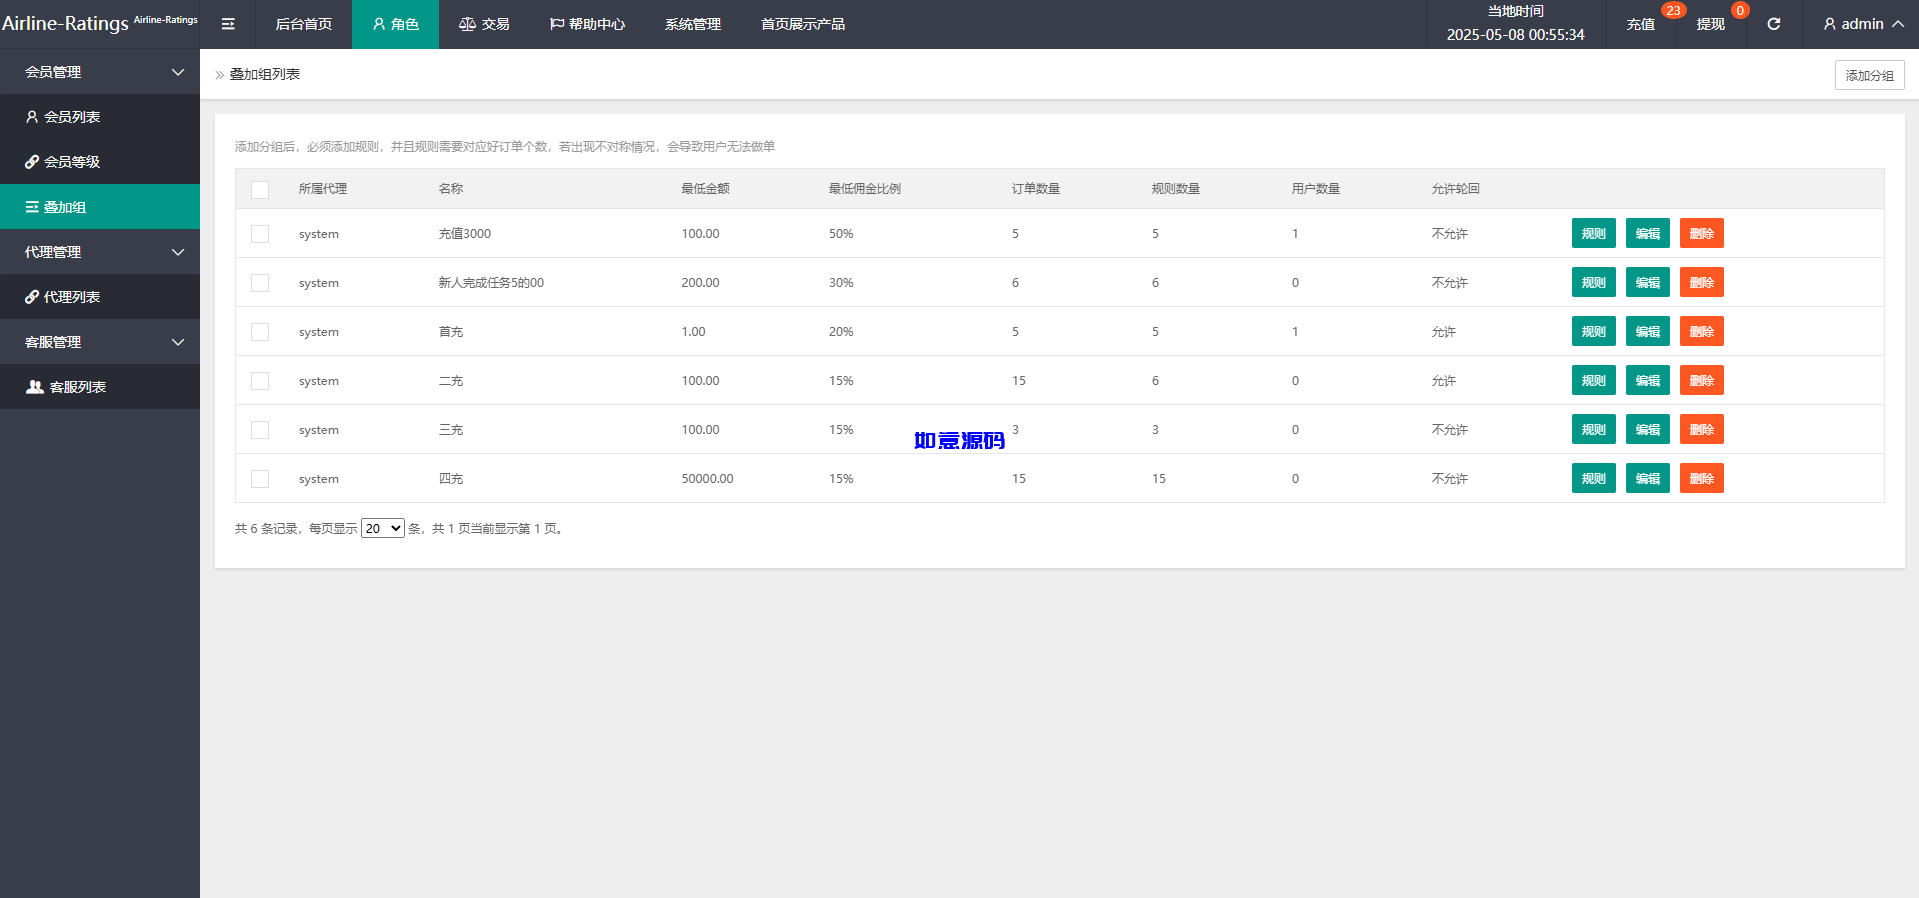Open 会员列表 in the sidebar
1919x898 pixels.
coord(100,117)
